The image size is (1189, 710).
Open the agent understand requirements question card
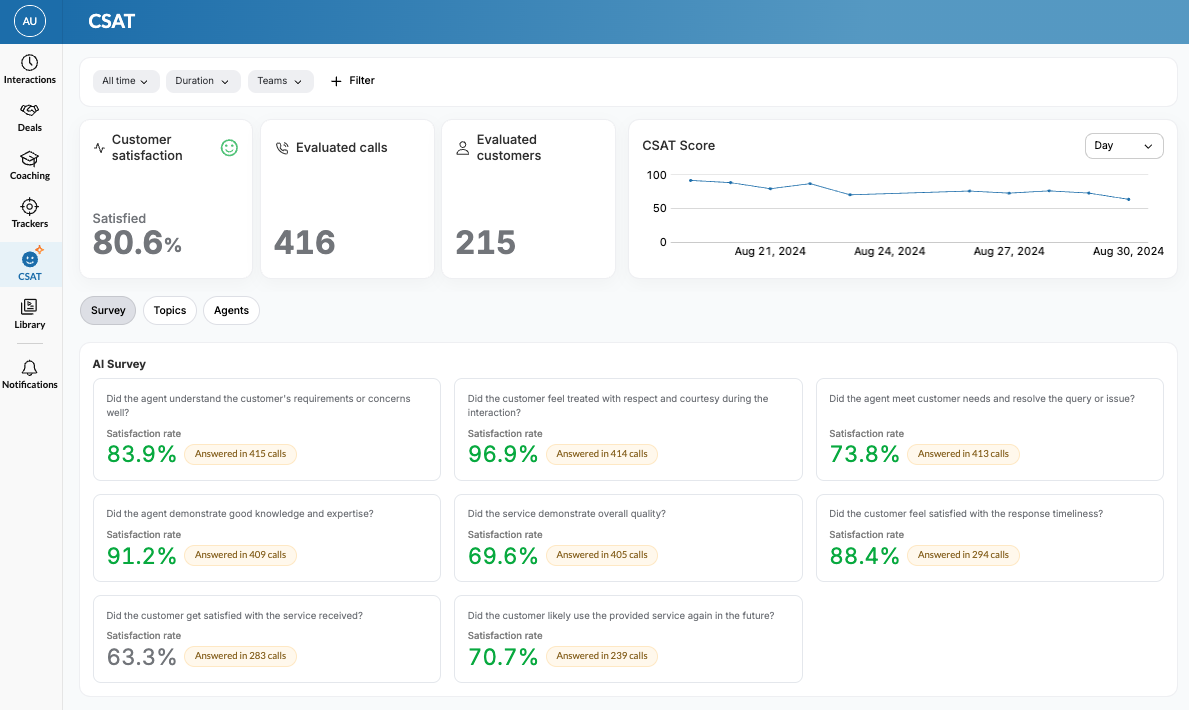tap(267, 429)
